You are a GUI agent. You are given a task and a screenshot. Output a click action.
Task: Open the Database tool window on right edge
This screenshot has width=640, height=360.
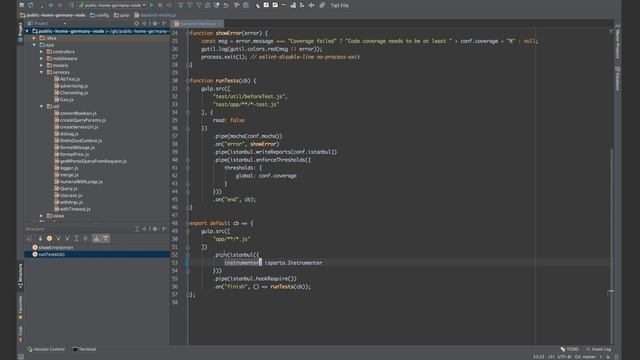pyautogui.click(x=618, y=79)
